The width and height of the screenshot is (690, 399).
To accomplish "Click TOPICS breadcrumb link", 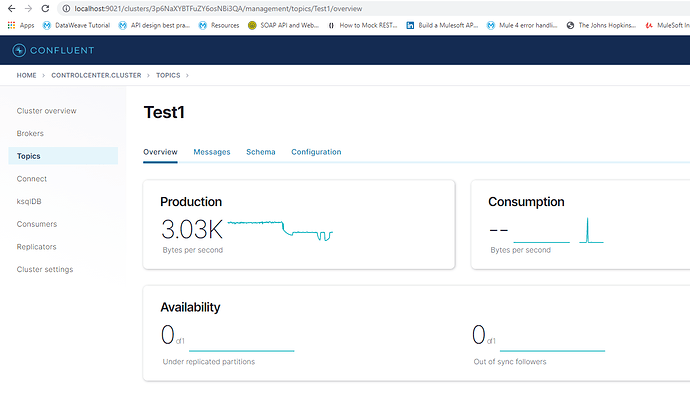I will [168, 75].
